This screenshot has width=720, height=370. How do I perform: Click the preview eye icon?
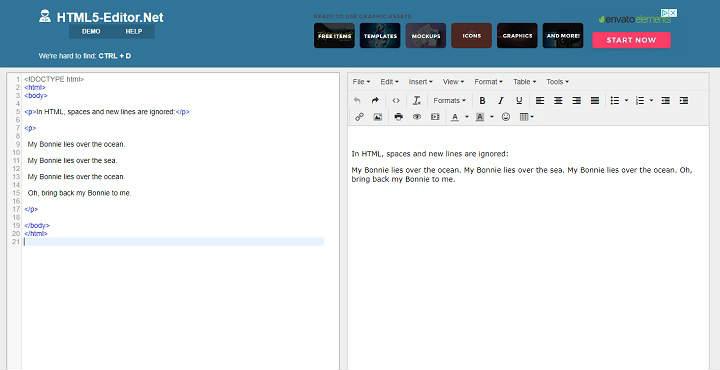coord(417,117)
